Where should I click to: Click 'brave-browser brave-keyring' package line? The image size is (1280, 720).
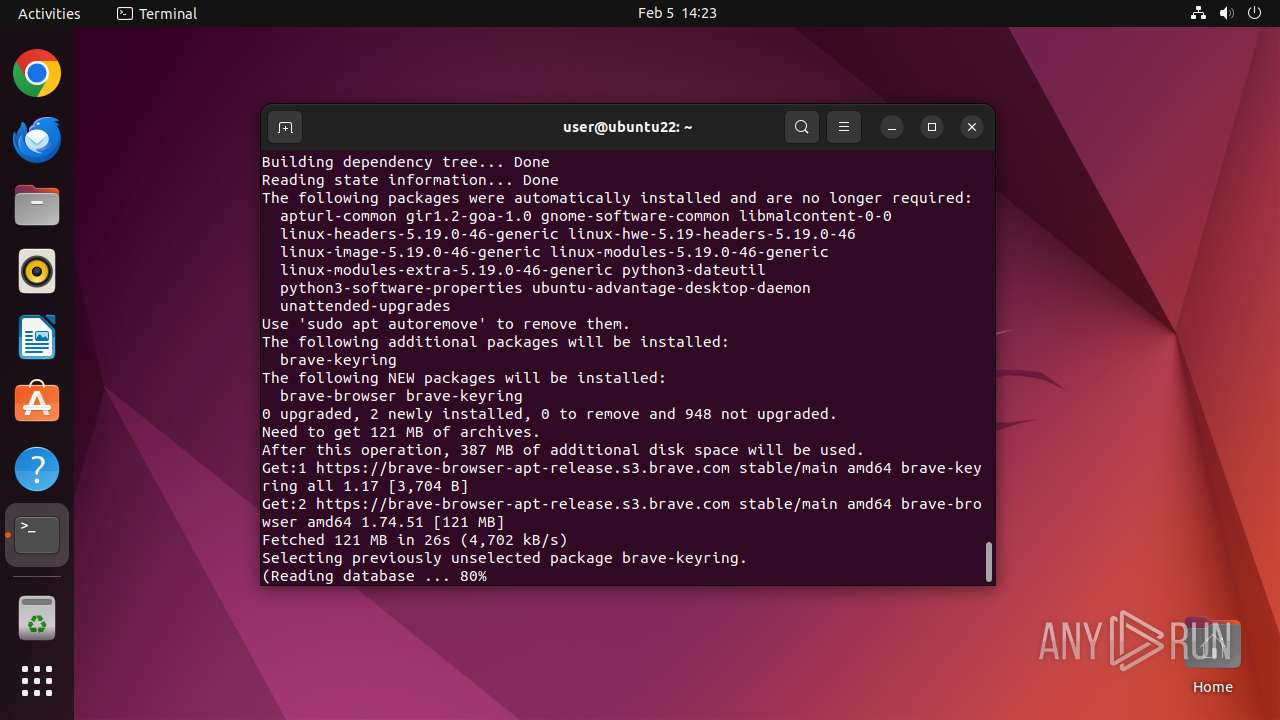pyautogui.click(x=401, y=396)
